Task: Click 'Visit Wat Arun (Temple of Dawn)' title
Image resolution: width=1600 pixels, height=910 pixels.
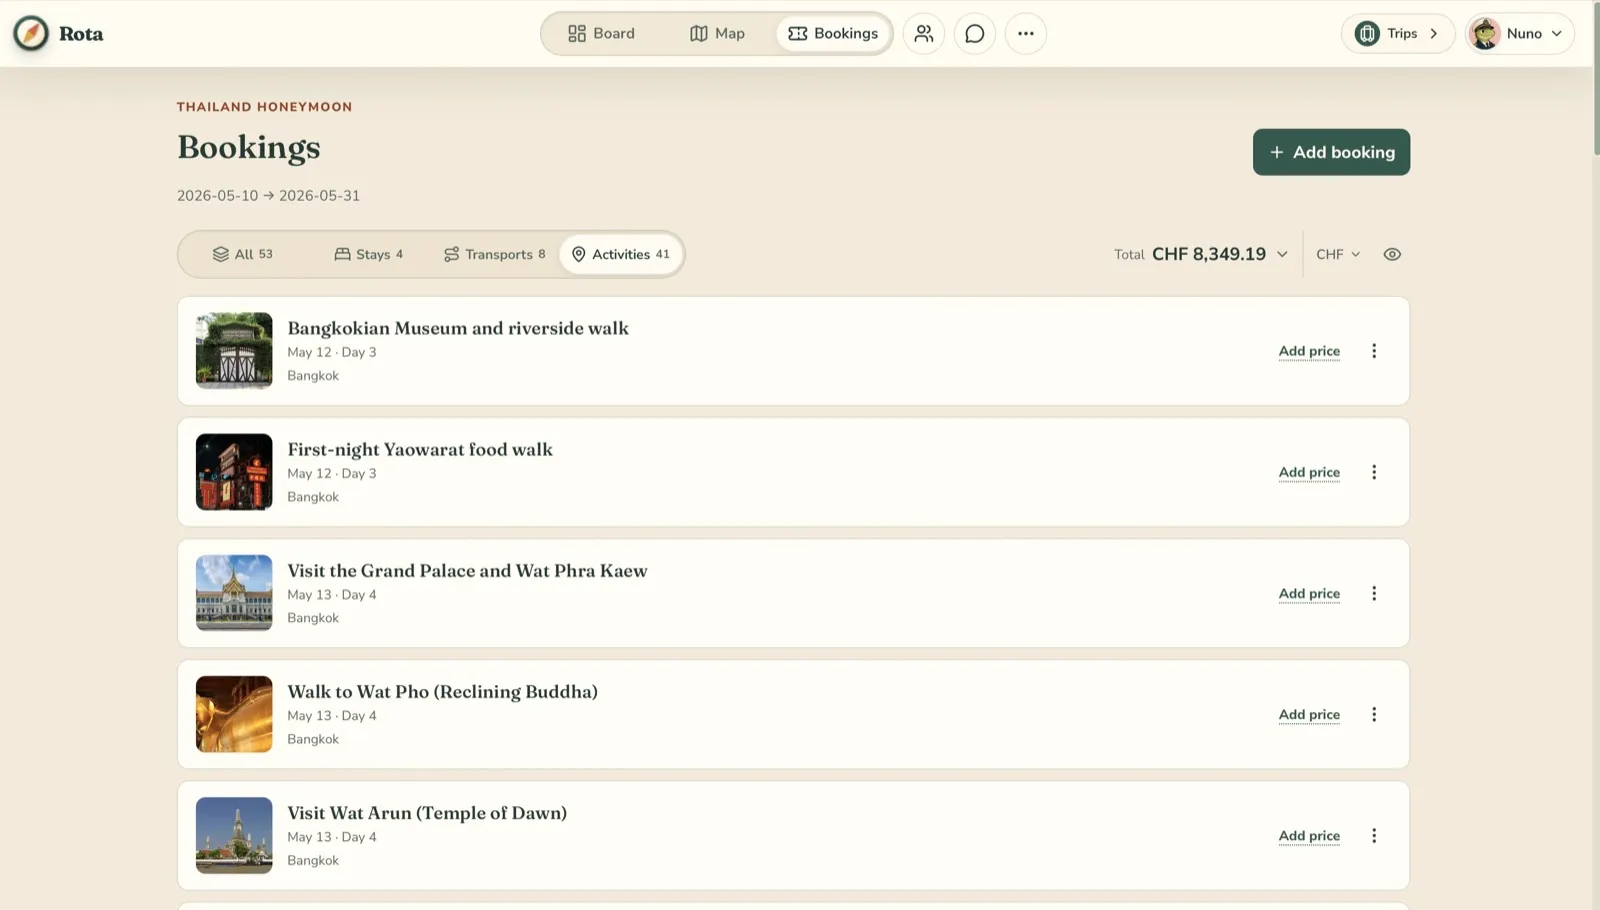Action: [427, 813]
